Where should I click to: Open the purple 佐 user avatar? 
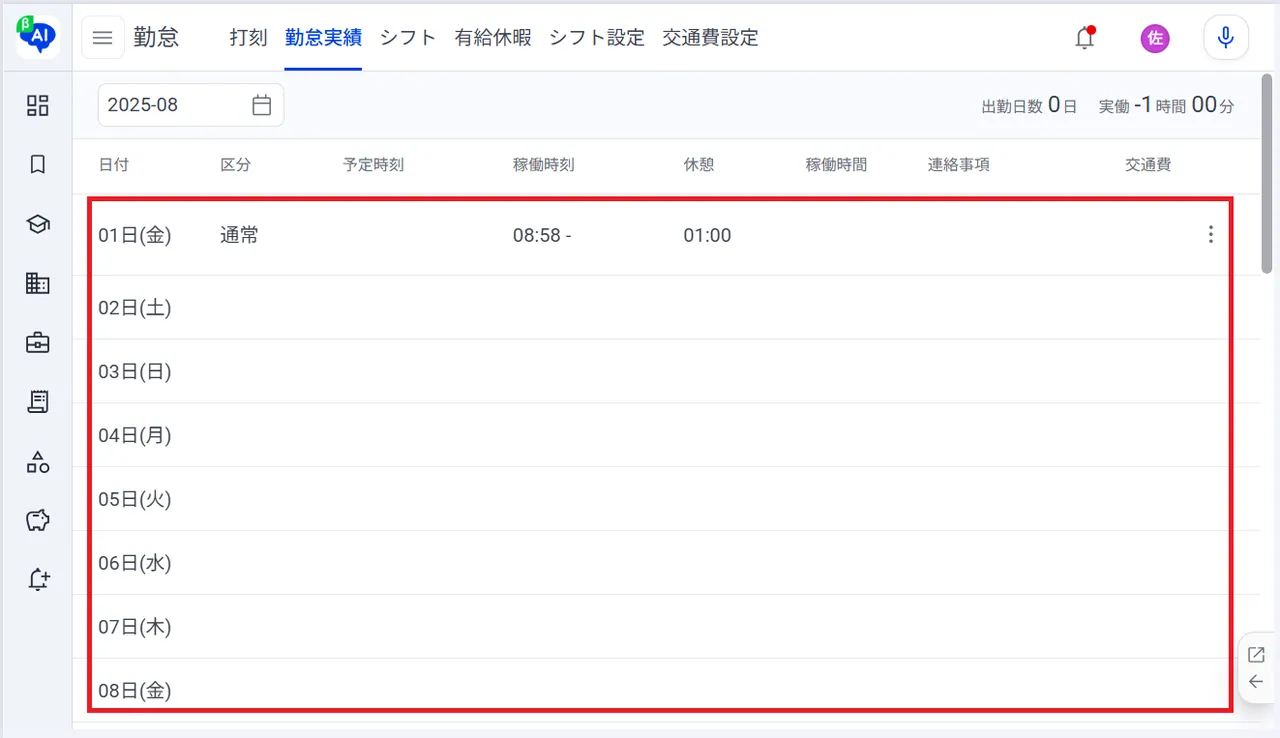[1155, 38]
